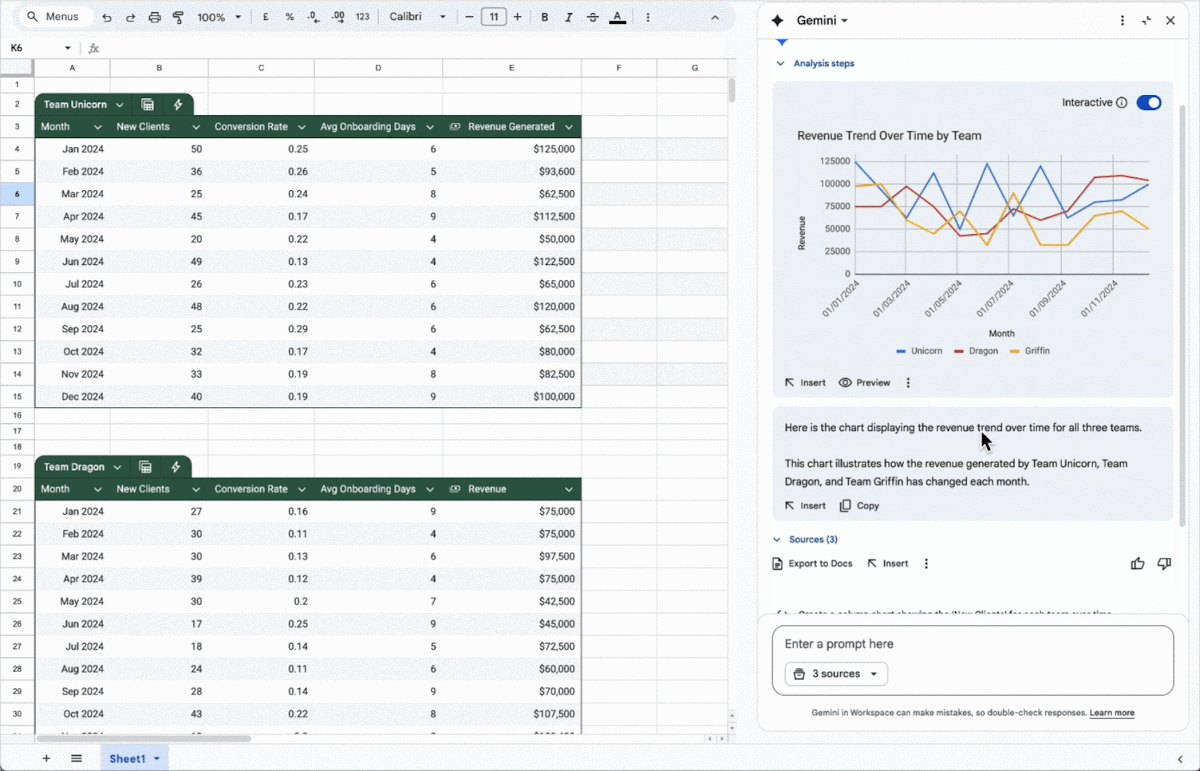
Task: Open the Team Unicorn table name dropdown
Action: click(x=120, y=104)
